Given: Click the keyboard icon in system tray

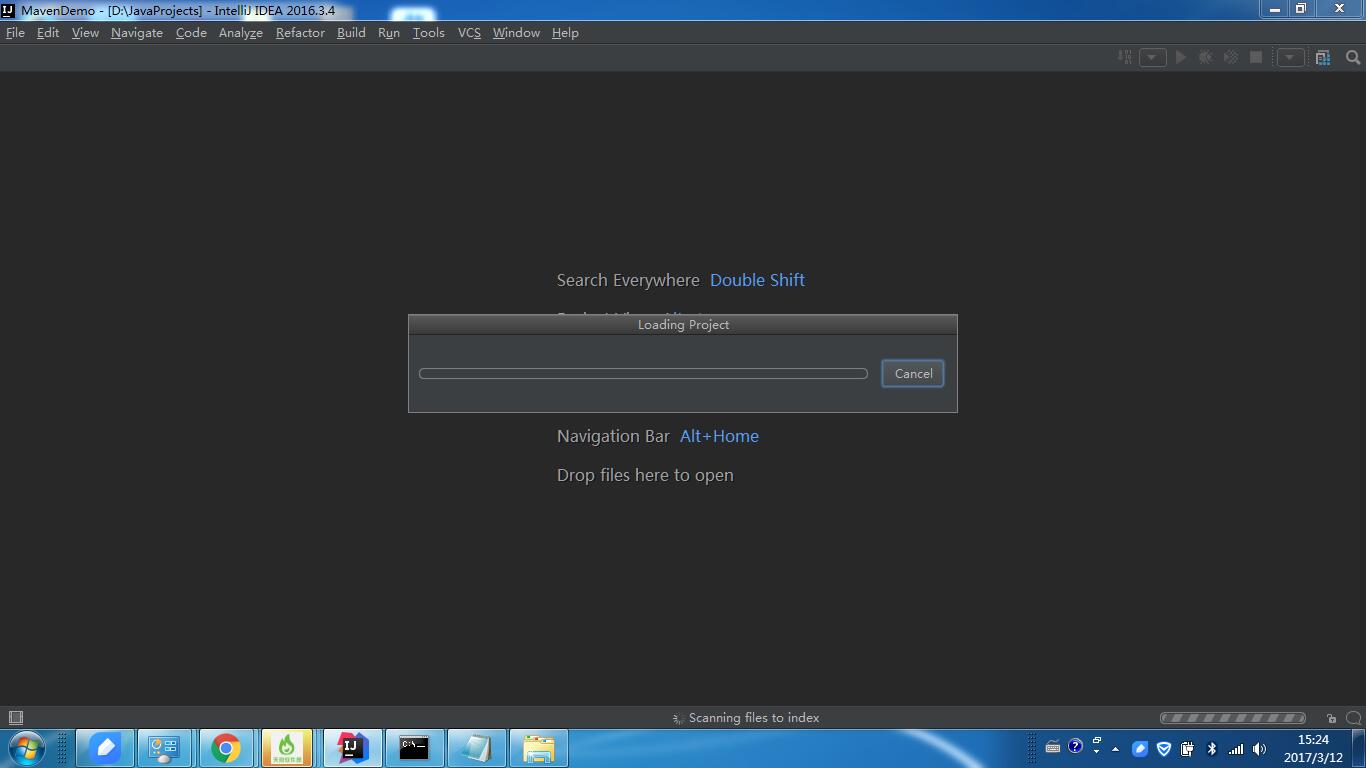Looking at the screenshot, I should pyautogui.click(x=1053, y=746).
